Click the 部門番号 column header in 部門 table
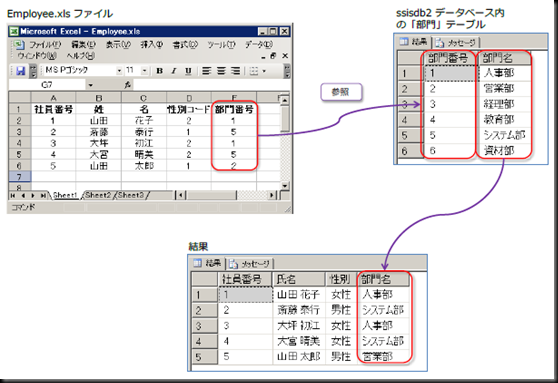Image resolution: width=558 pixels, height=383 pixels. coord(451,58)
